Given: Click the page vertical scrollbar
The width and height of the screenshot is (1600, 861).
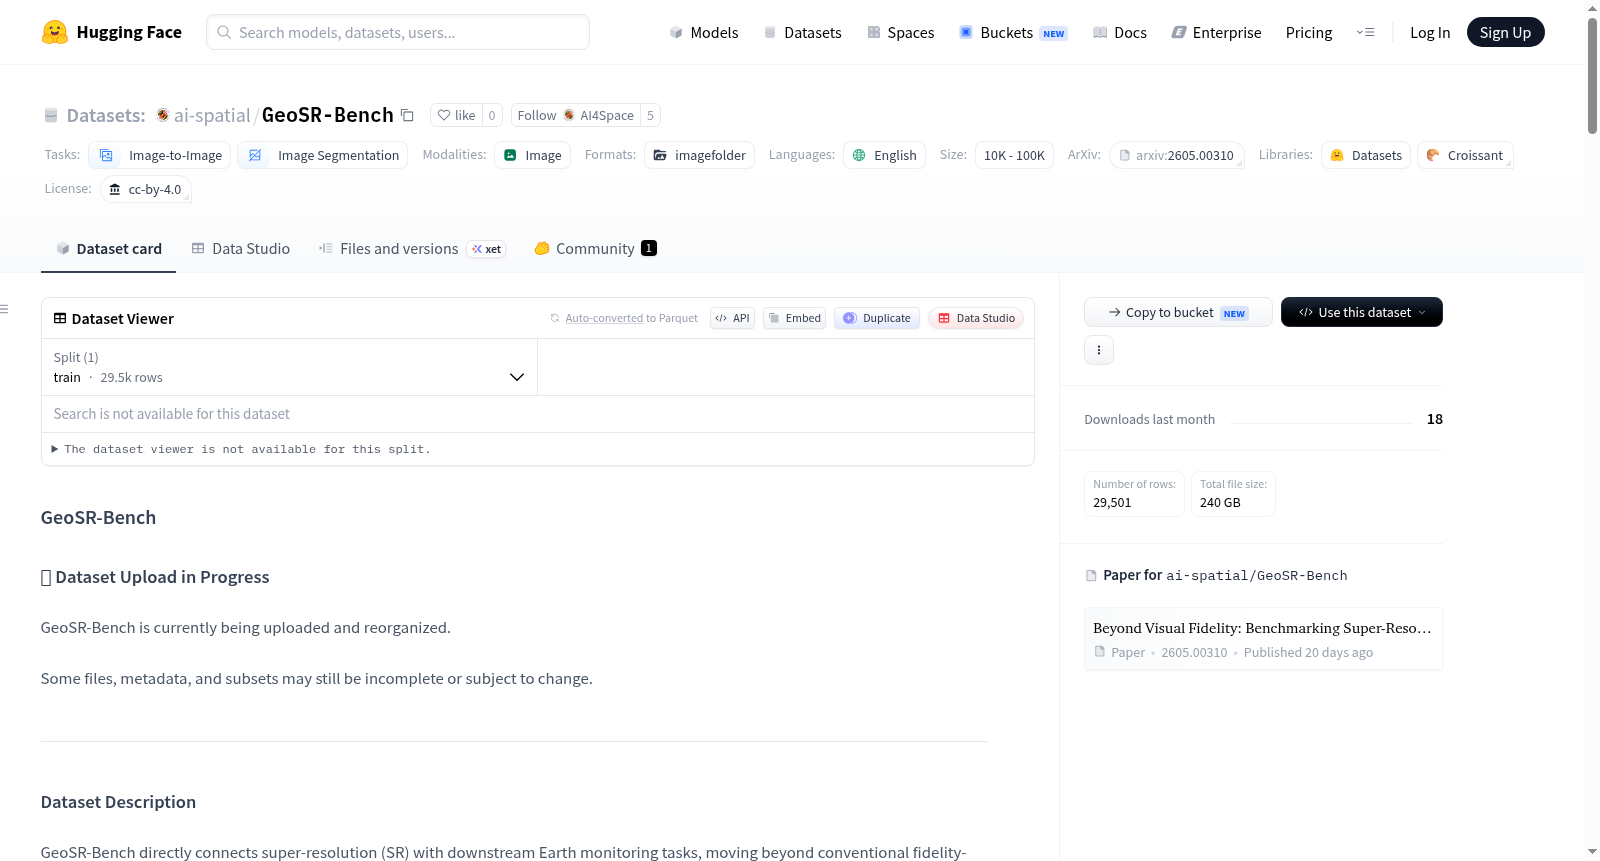Looking at the screenshot, I should [x=1592, y=75].
